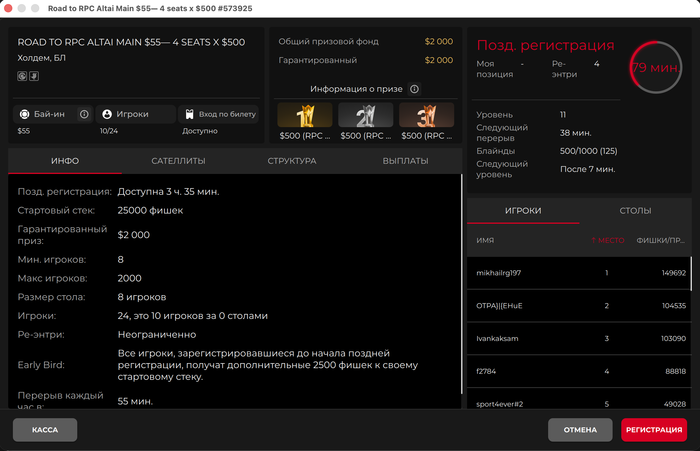Select player f2784 row
This screenshot has width=700, height=451.
[x=579, y=371]
